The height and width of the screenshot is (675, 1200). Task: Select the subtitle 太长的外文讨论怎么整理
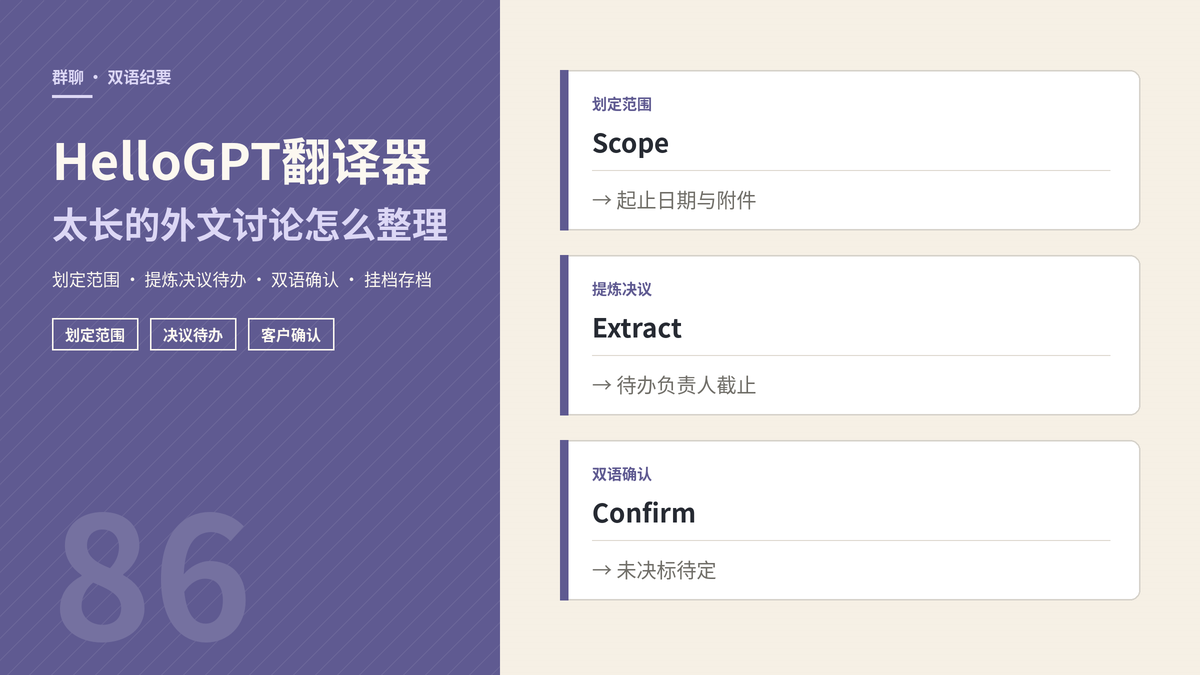[x=250, y=225]
